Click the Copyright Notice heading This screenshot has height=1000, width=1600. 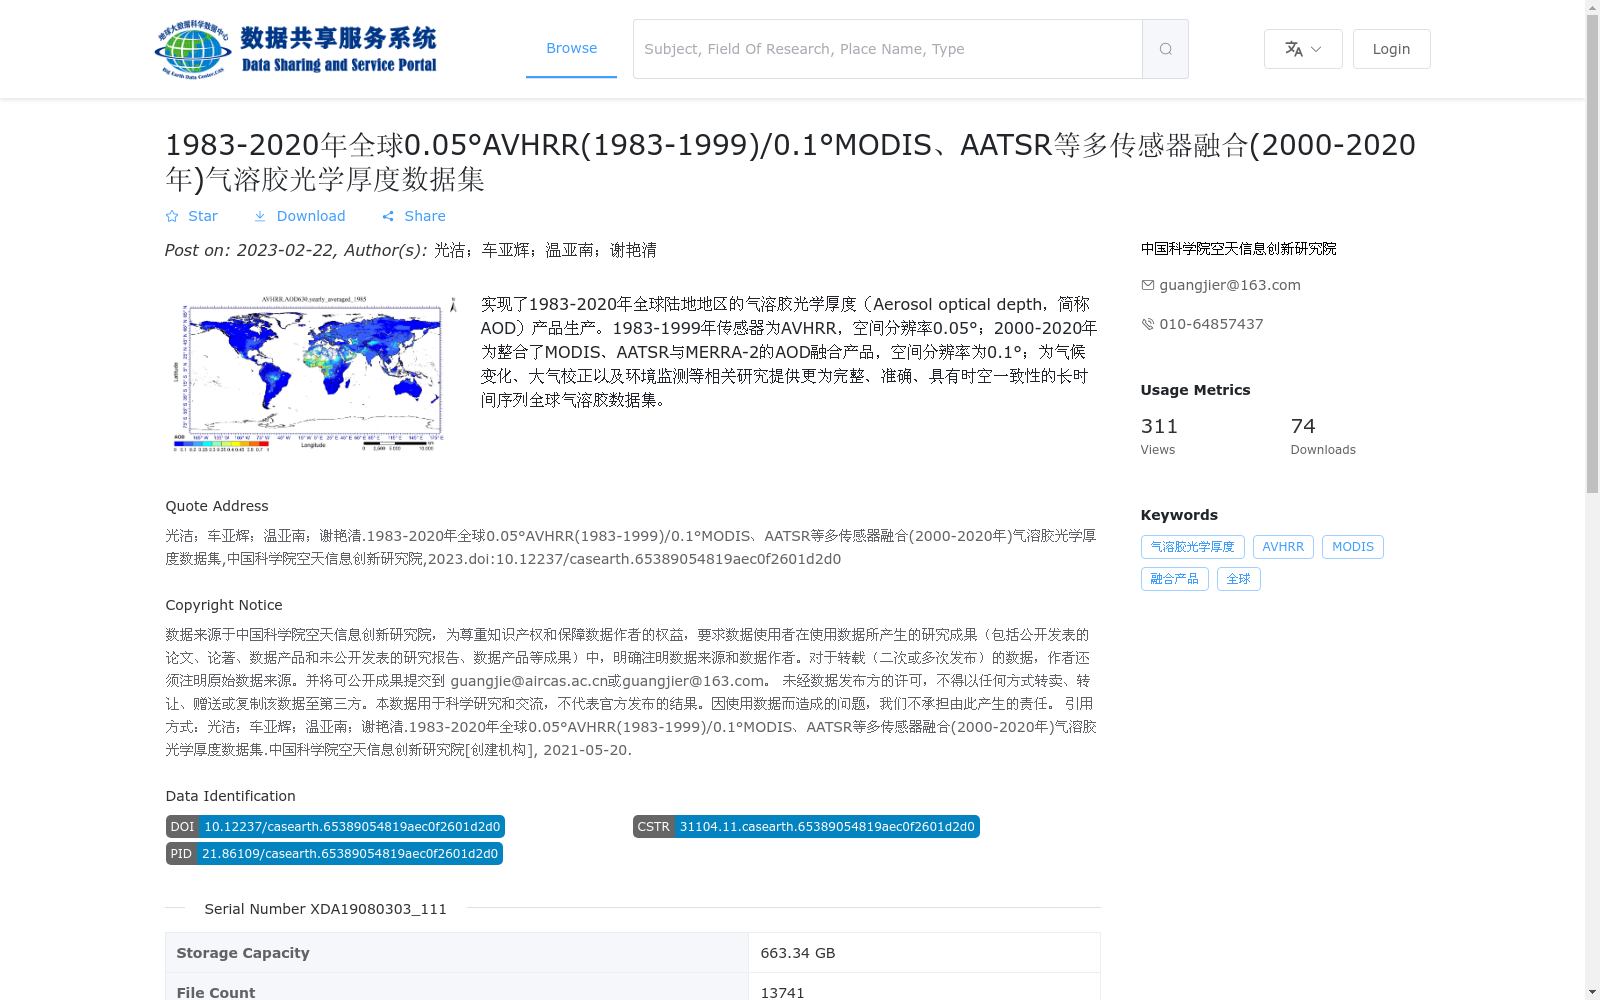point(224,605)
